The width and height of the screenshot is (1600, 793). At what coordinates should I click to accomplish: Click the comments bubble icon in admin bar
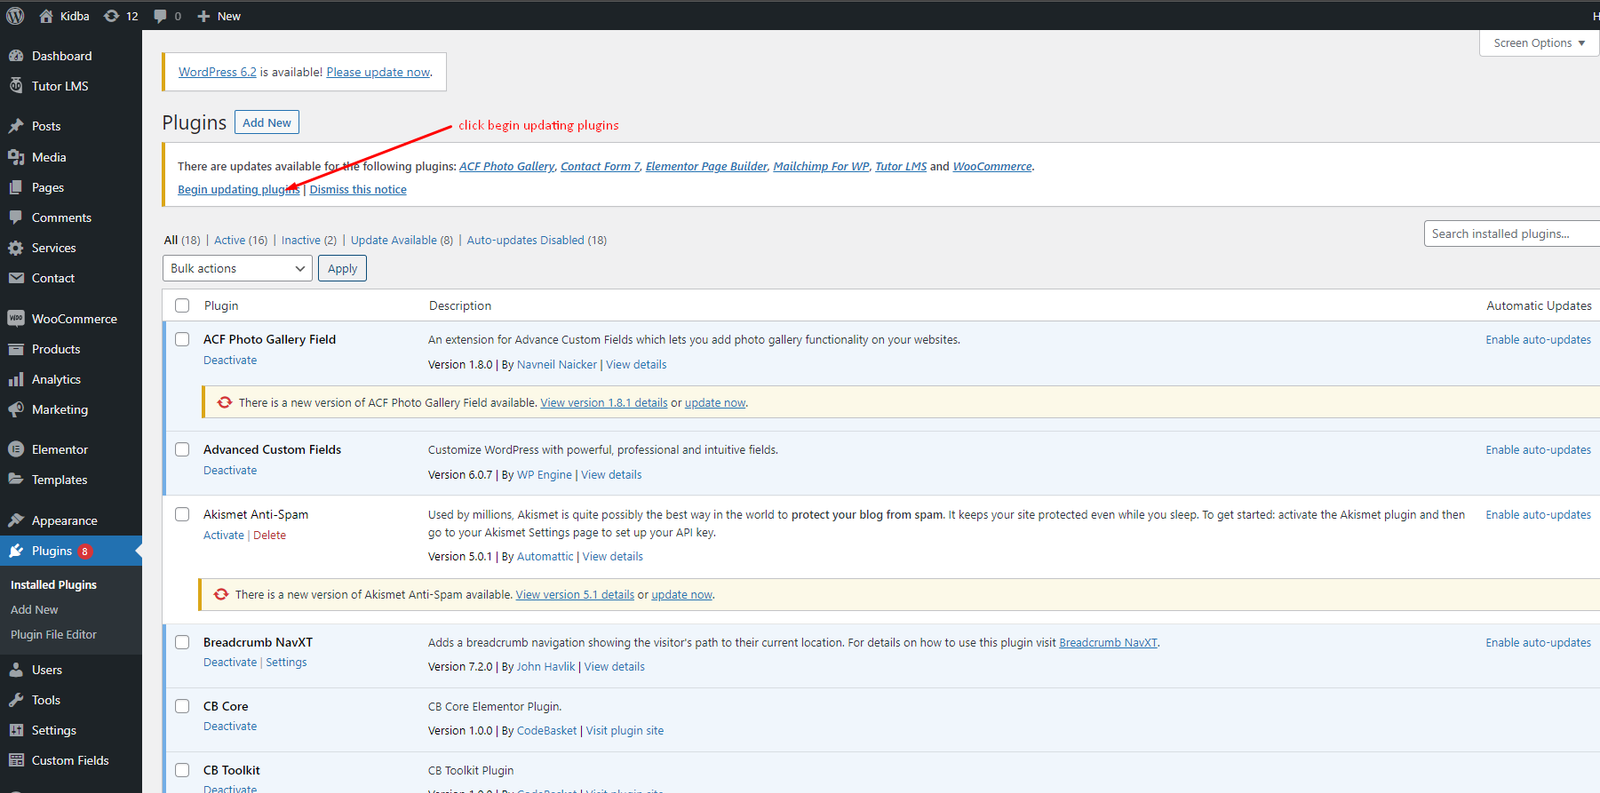(x=160, y=16)
